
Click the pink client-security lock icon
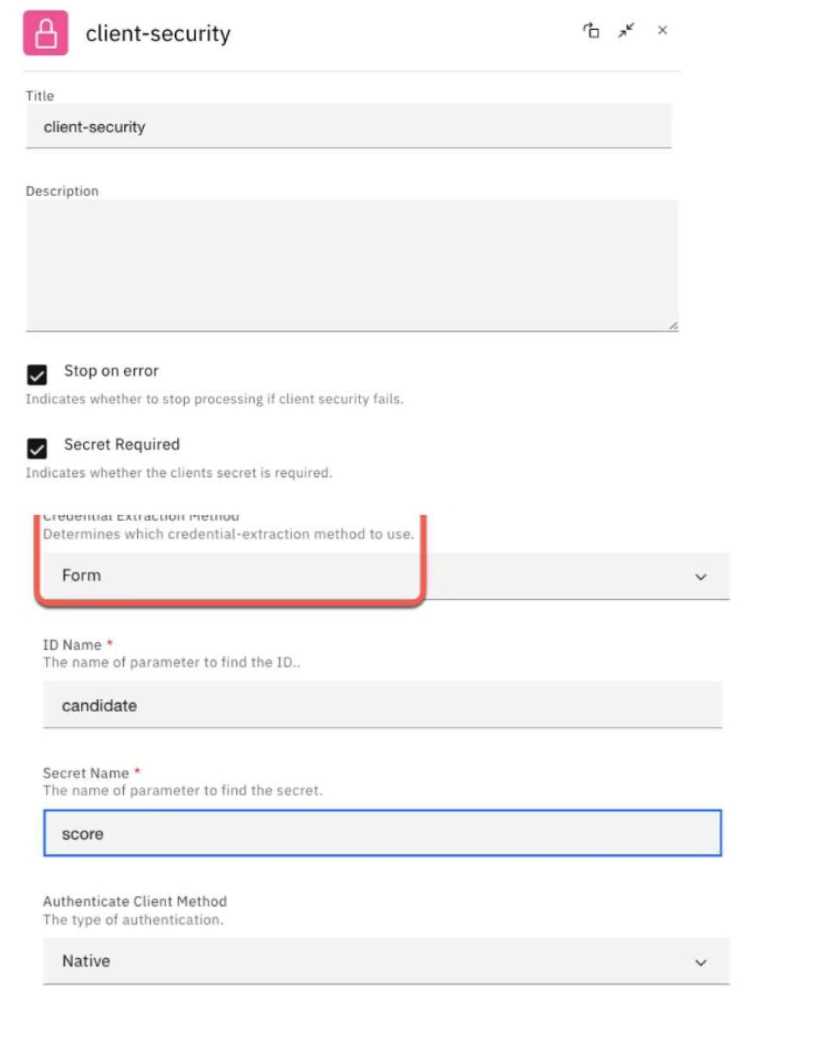point(46,33)
